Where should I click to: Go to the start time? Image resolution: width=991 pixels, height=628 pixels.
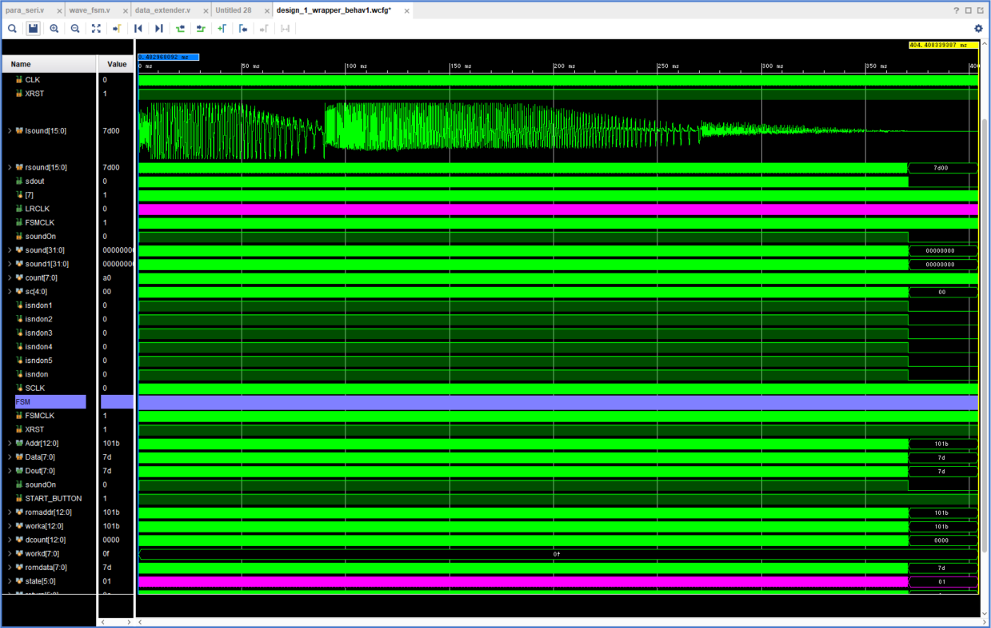(138, 29)
